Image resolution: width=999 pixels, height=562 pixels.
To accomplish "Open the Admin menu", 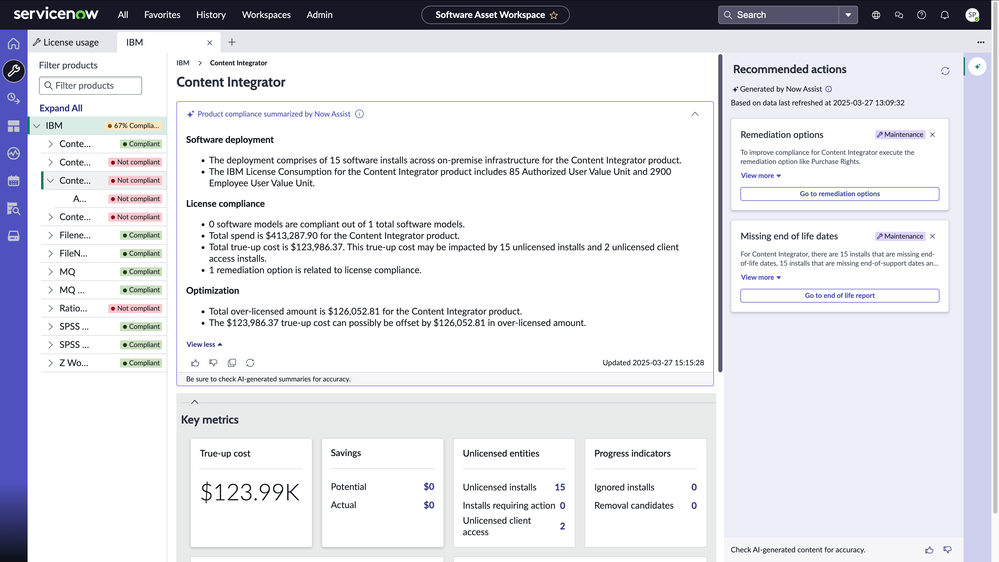I will point(319,15).
